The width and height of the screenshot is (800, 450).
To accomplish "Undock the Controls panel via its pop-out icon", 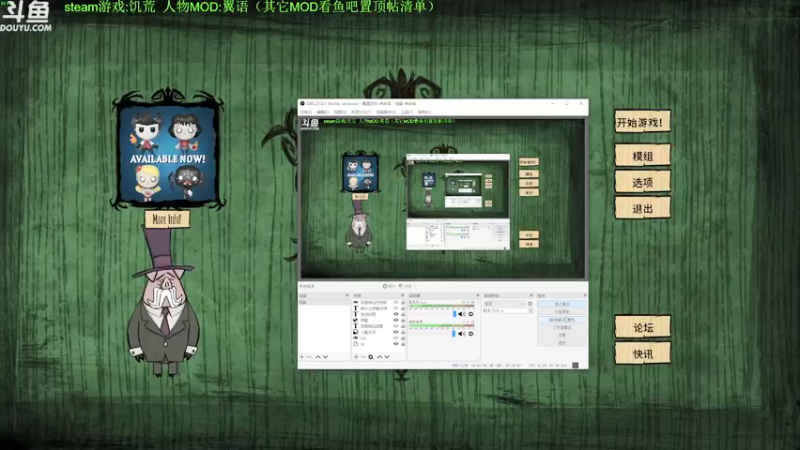I will 585,295.
